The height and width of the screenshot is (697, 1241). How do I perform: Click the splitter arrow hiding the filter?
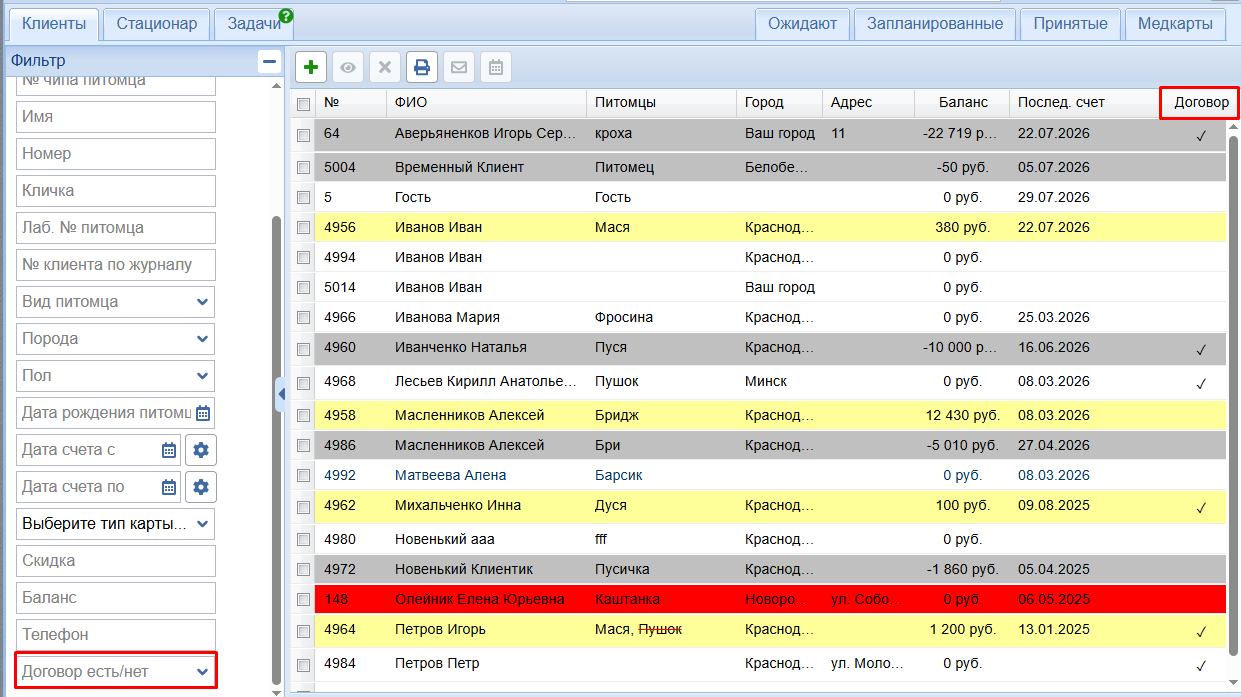pyautogui.click(x=281, y=393)
